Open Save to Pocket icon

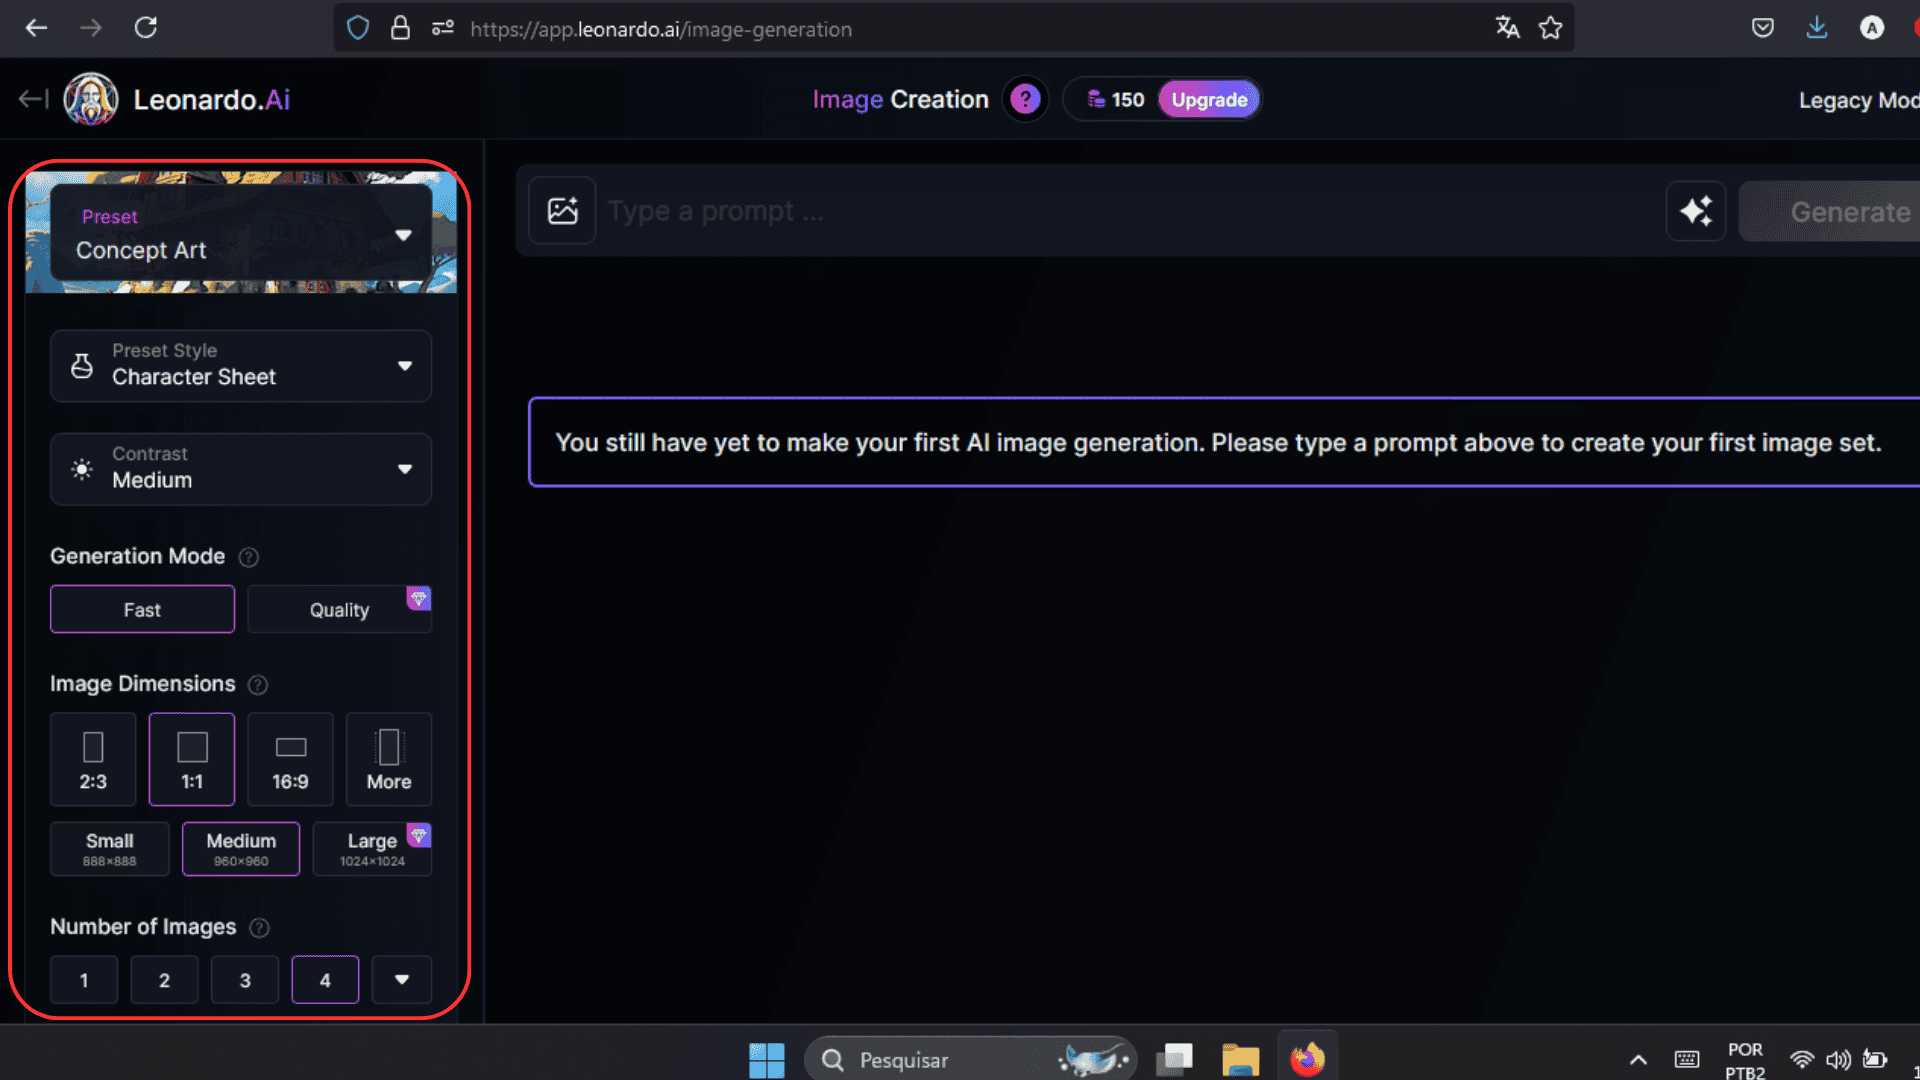[1763, 28]
